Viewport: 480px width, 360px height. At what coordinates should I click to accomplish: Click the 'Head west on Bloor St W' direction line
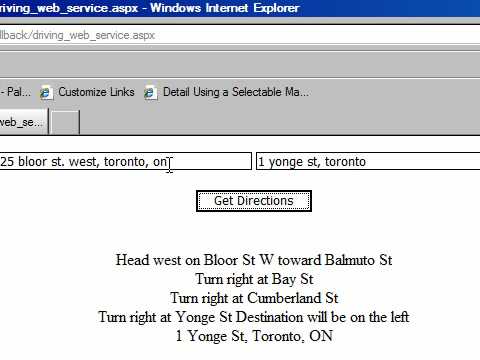pyautogui.click(x=254, y=260)
